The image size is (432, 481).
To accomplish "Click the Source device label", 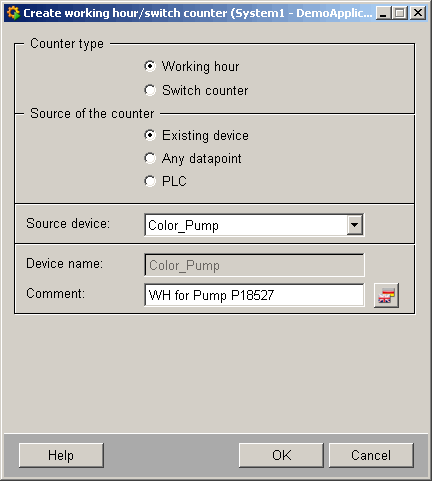I will coord(68,223).
